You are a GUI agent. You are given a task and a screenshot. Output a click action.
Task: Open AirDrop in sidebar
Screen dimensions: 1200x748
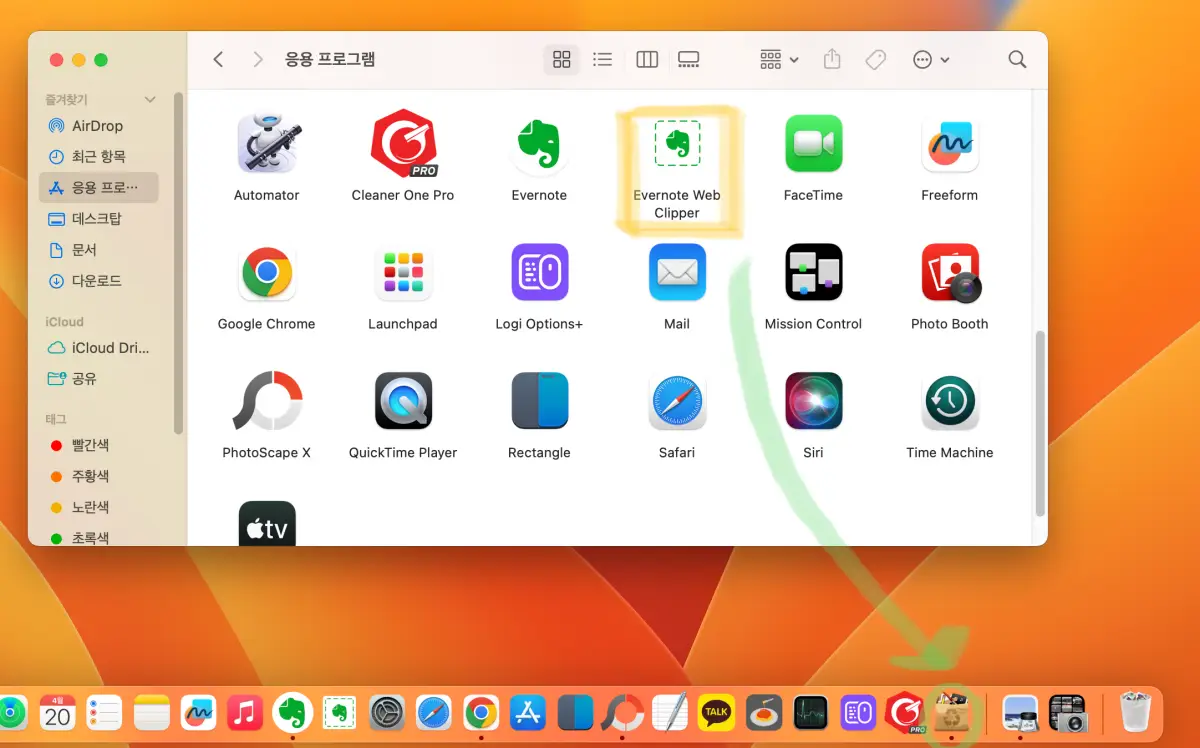[99, 126]
